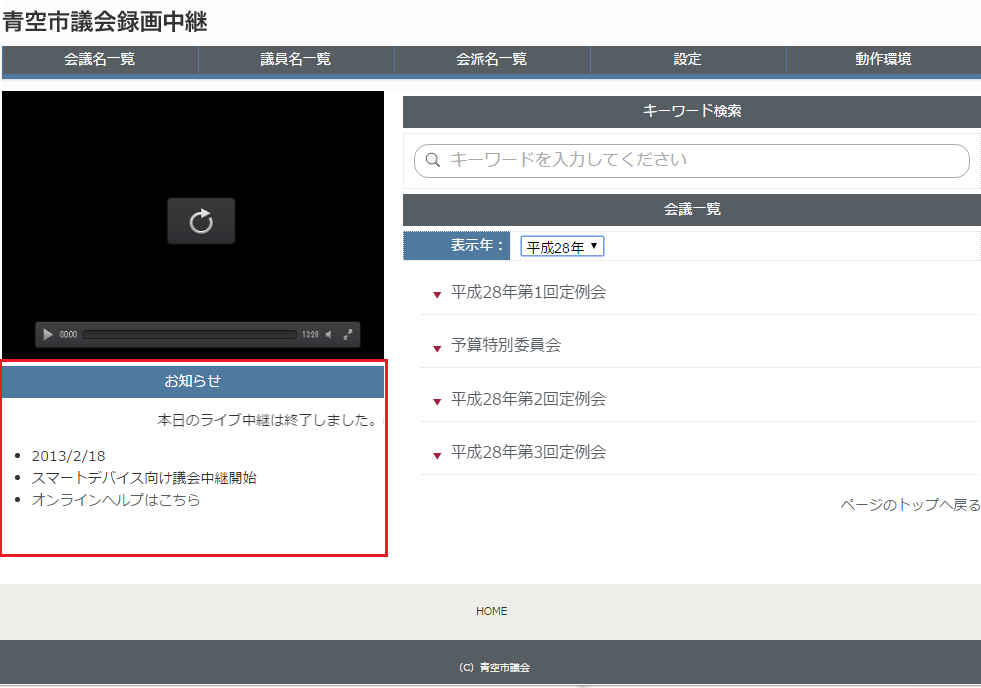981x688 pixels.
Task: Open the 設定 menu
Action: (687, 60)
